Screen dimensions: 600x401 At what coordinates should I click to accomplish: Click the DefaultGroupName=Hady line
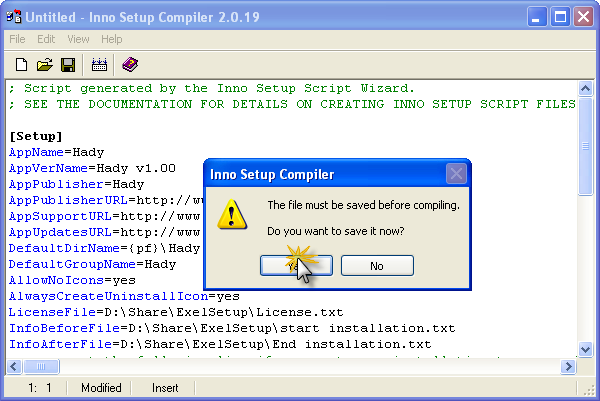point(92,265)
